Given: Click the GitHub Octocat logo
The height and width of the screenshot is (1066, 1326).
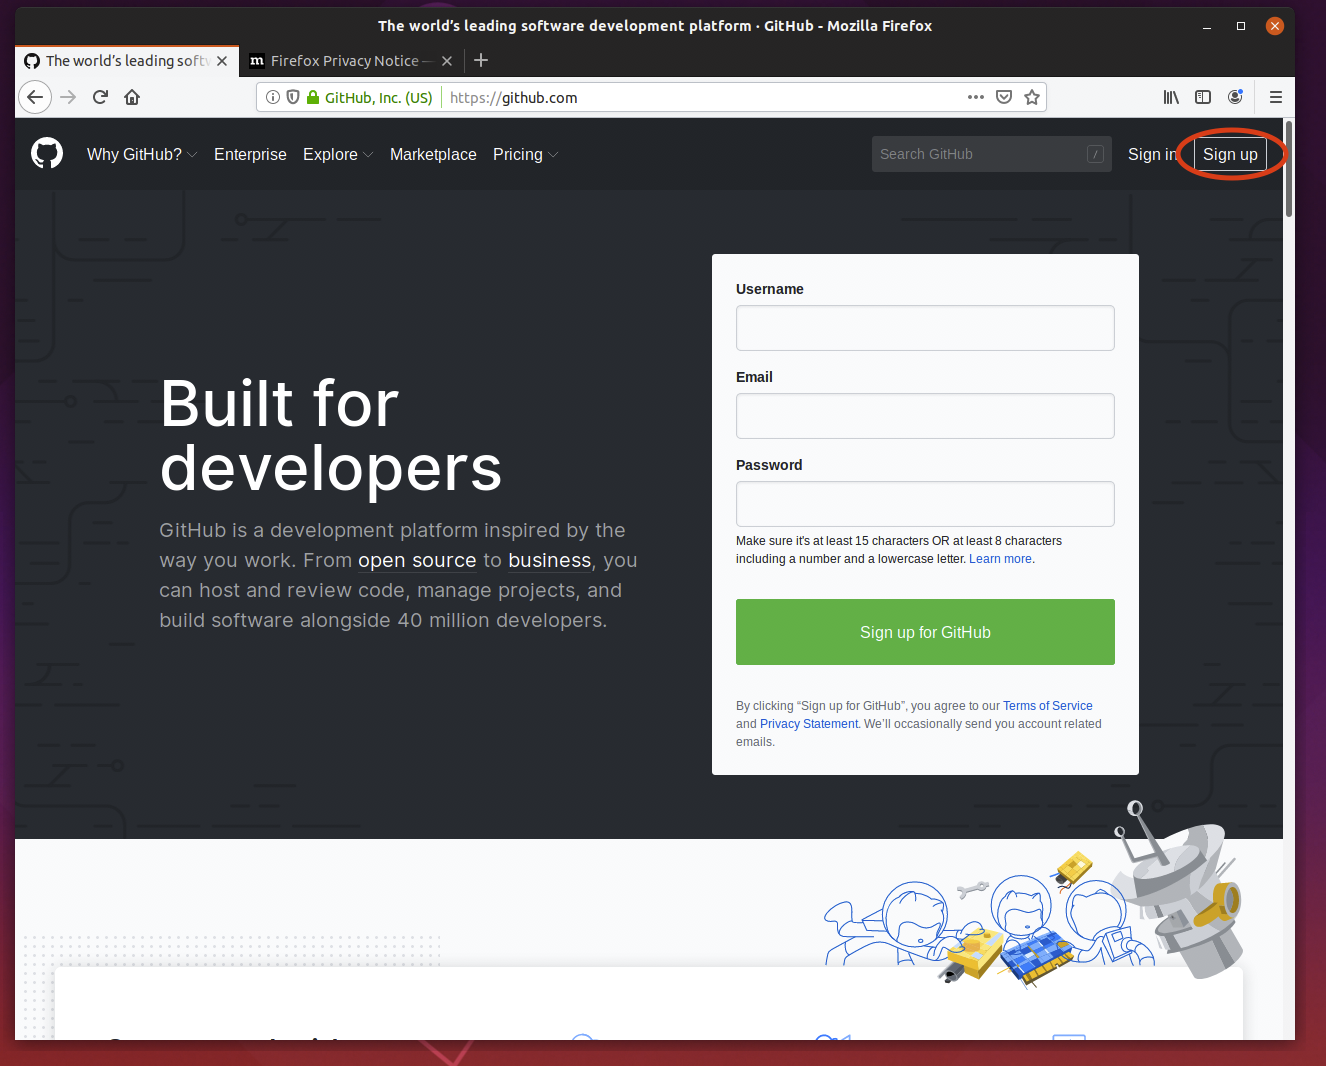Looking at the screenshot, I should [x=47, y=153].
